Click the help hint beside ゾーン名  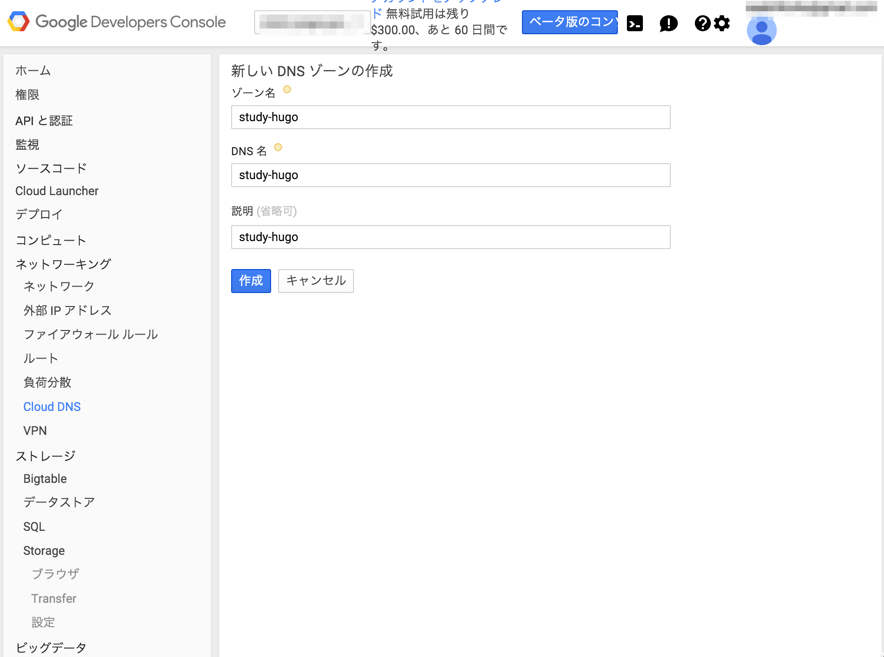click(287, 89)
